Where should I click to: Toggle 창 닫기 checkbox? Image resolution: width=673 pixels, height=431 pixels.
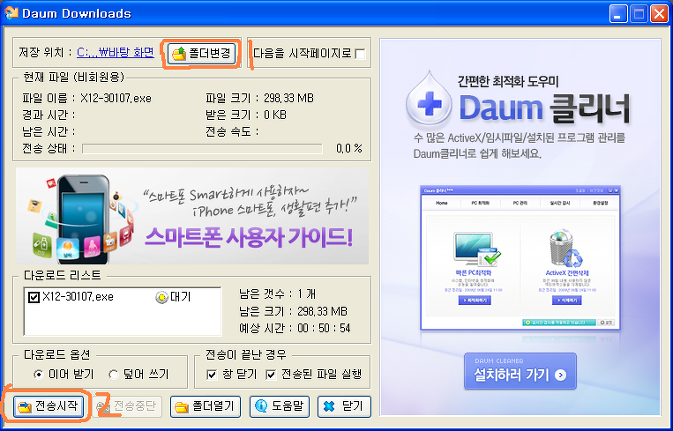[x=212, y=374]
